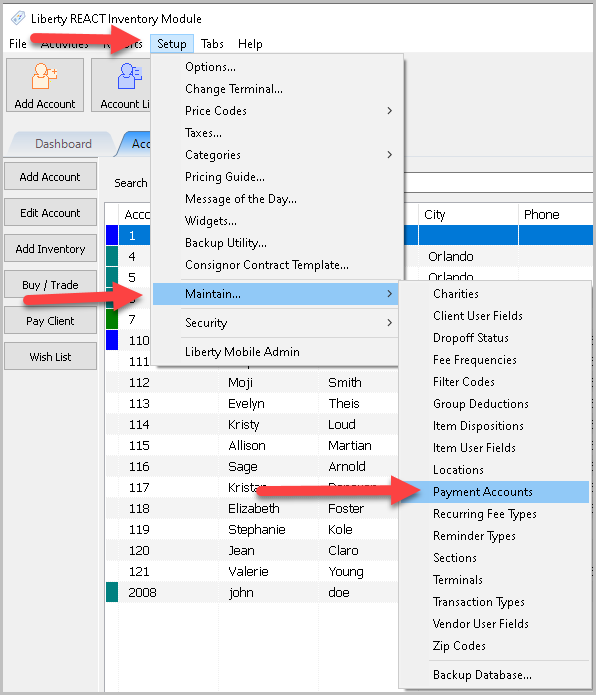The height and width of the screenshot is (695, 596).
Task: Click the Phone column header
Action: pos(556,215)
